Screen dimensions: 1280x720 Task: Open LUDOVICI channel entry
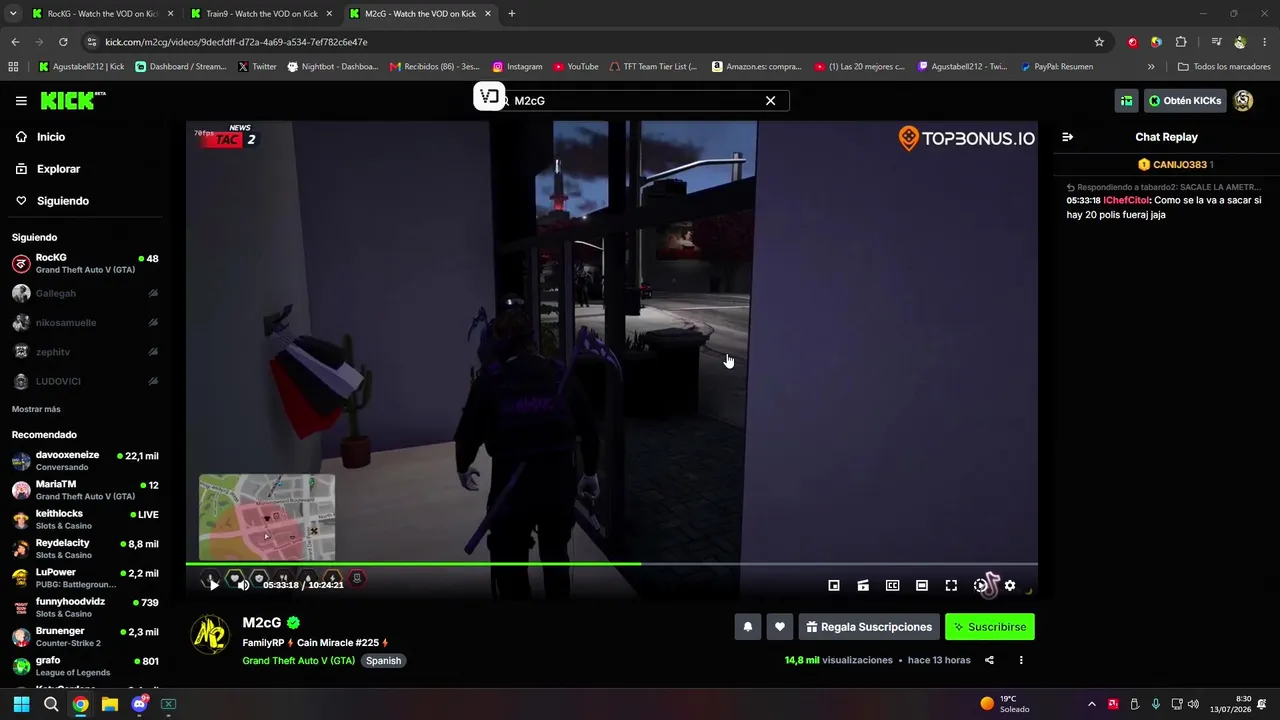coord(85,381)
